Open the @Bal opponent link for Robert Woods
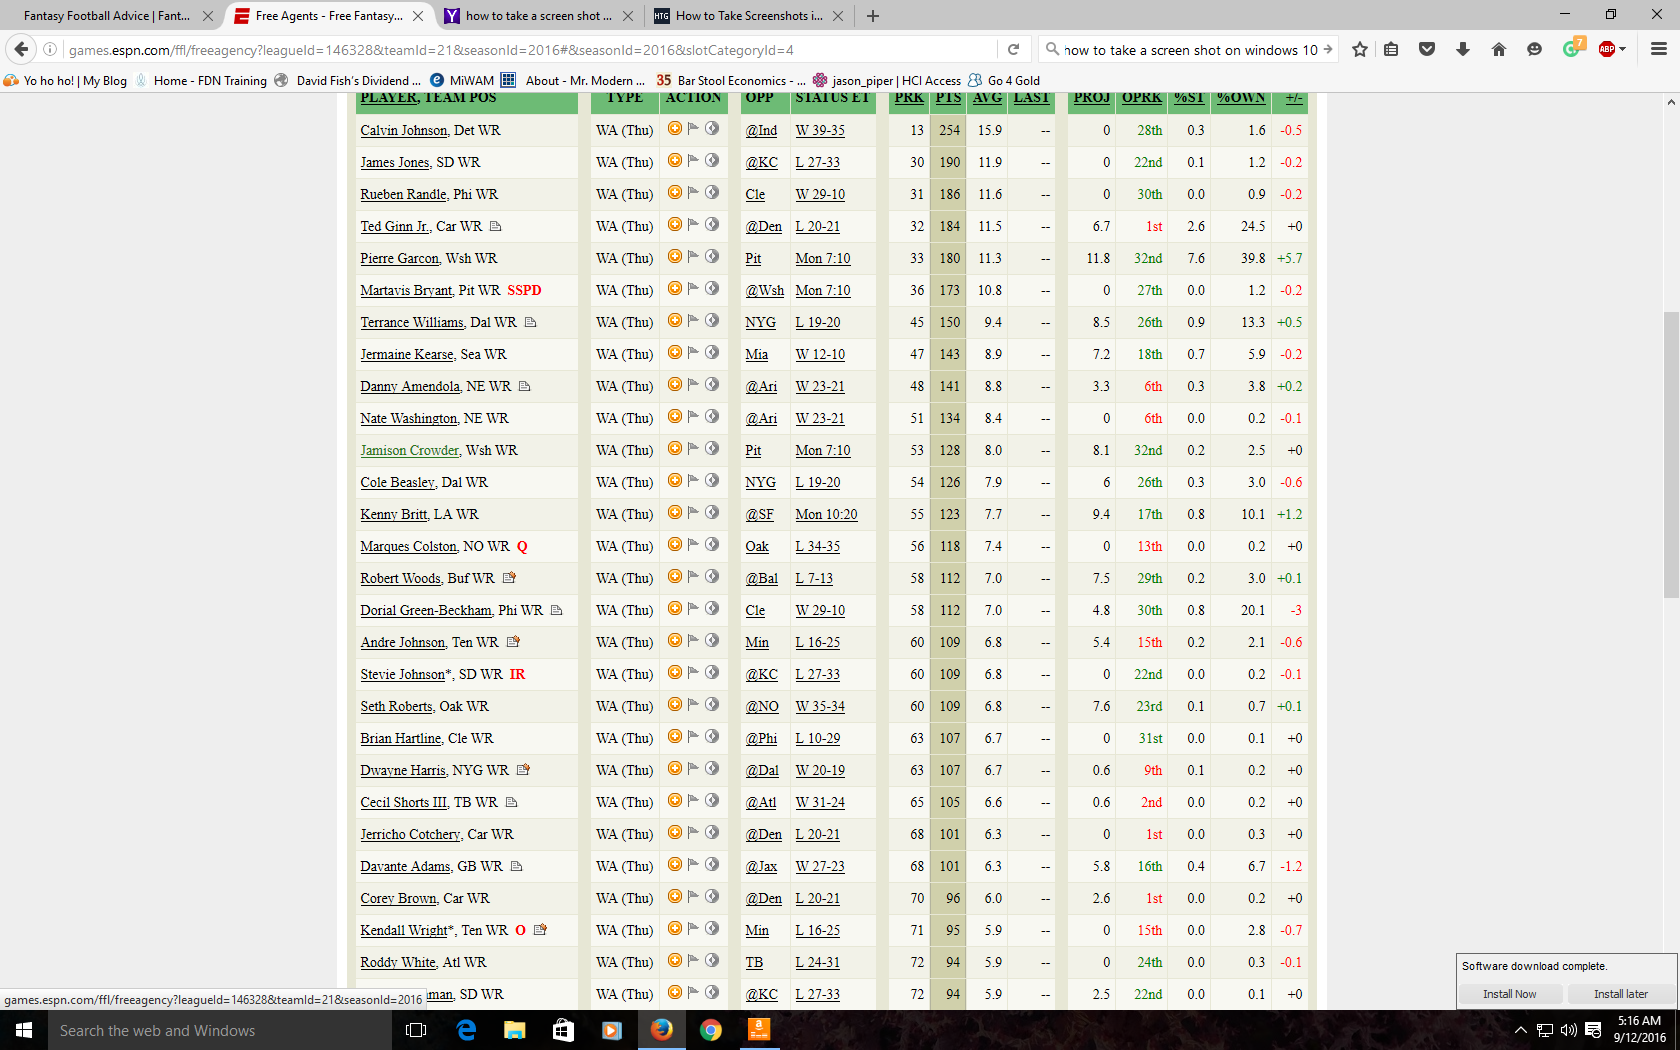The width and height of the screenshot is (1680, 1050). click(762, 578)
